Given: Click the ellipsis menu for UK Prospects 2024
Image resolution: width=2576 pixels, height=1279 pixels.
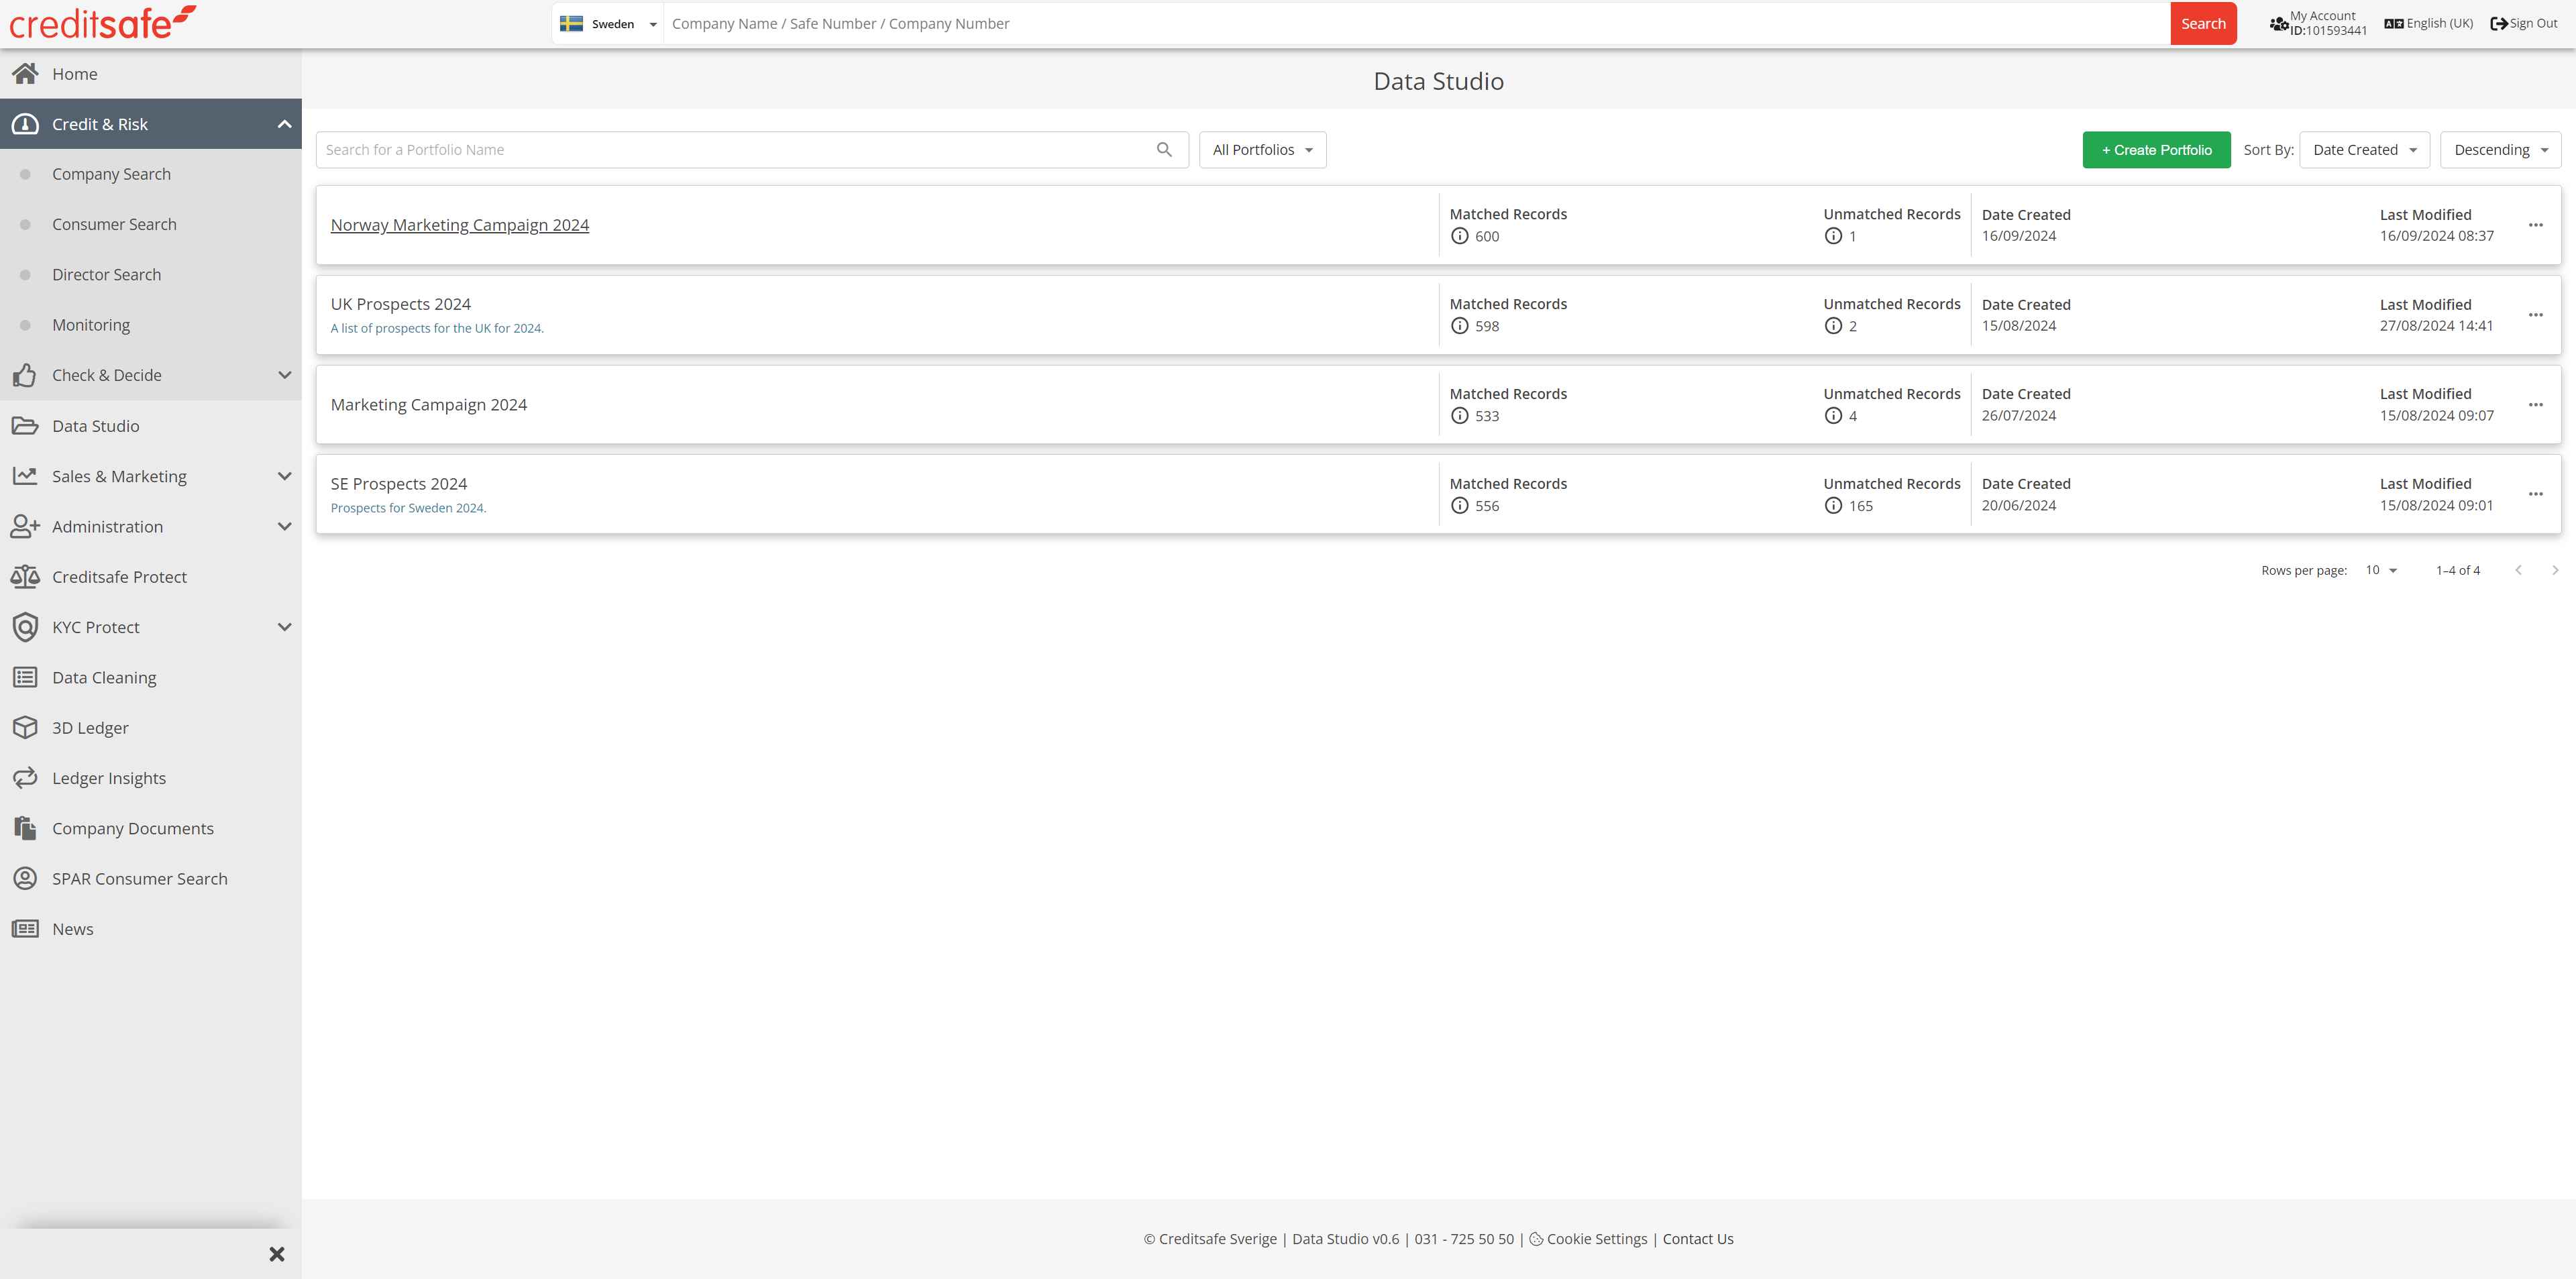Looking at the screenshot, I should point(2536,315).
